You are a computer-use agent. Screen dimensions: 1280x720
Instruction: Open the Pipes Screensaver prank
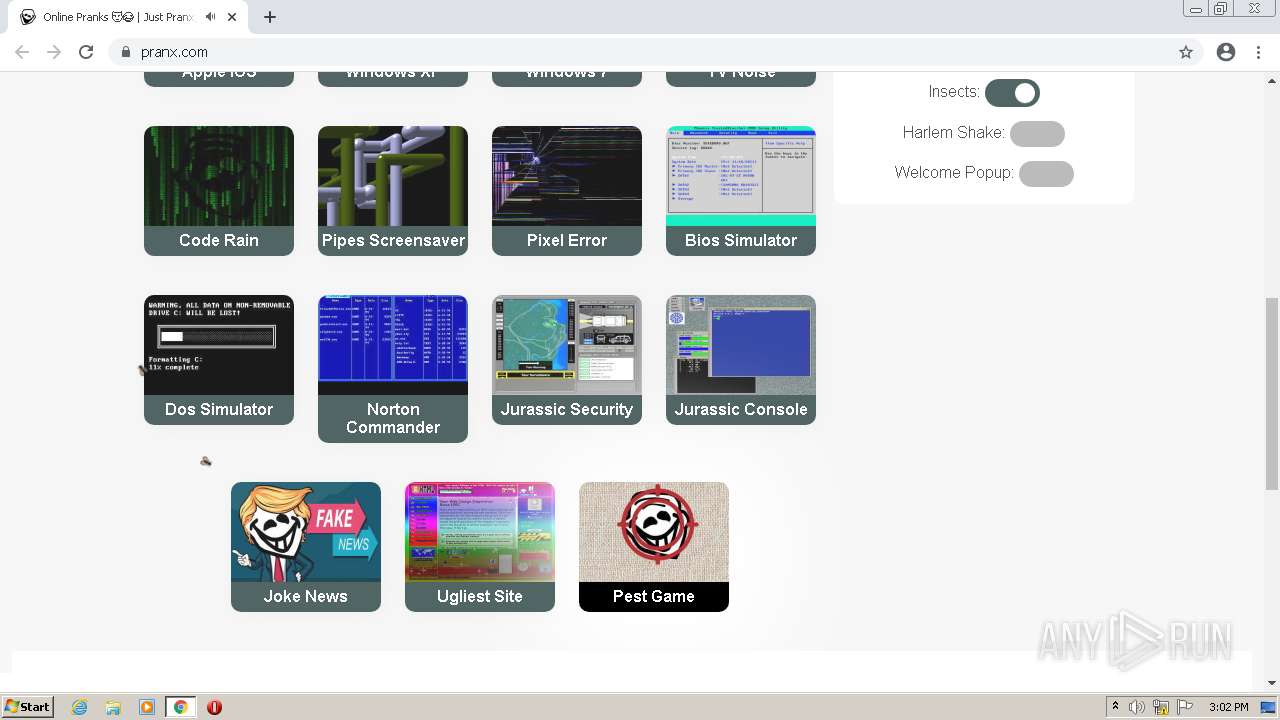(393, 191)
